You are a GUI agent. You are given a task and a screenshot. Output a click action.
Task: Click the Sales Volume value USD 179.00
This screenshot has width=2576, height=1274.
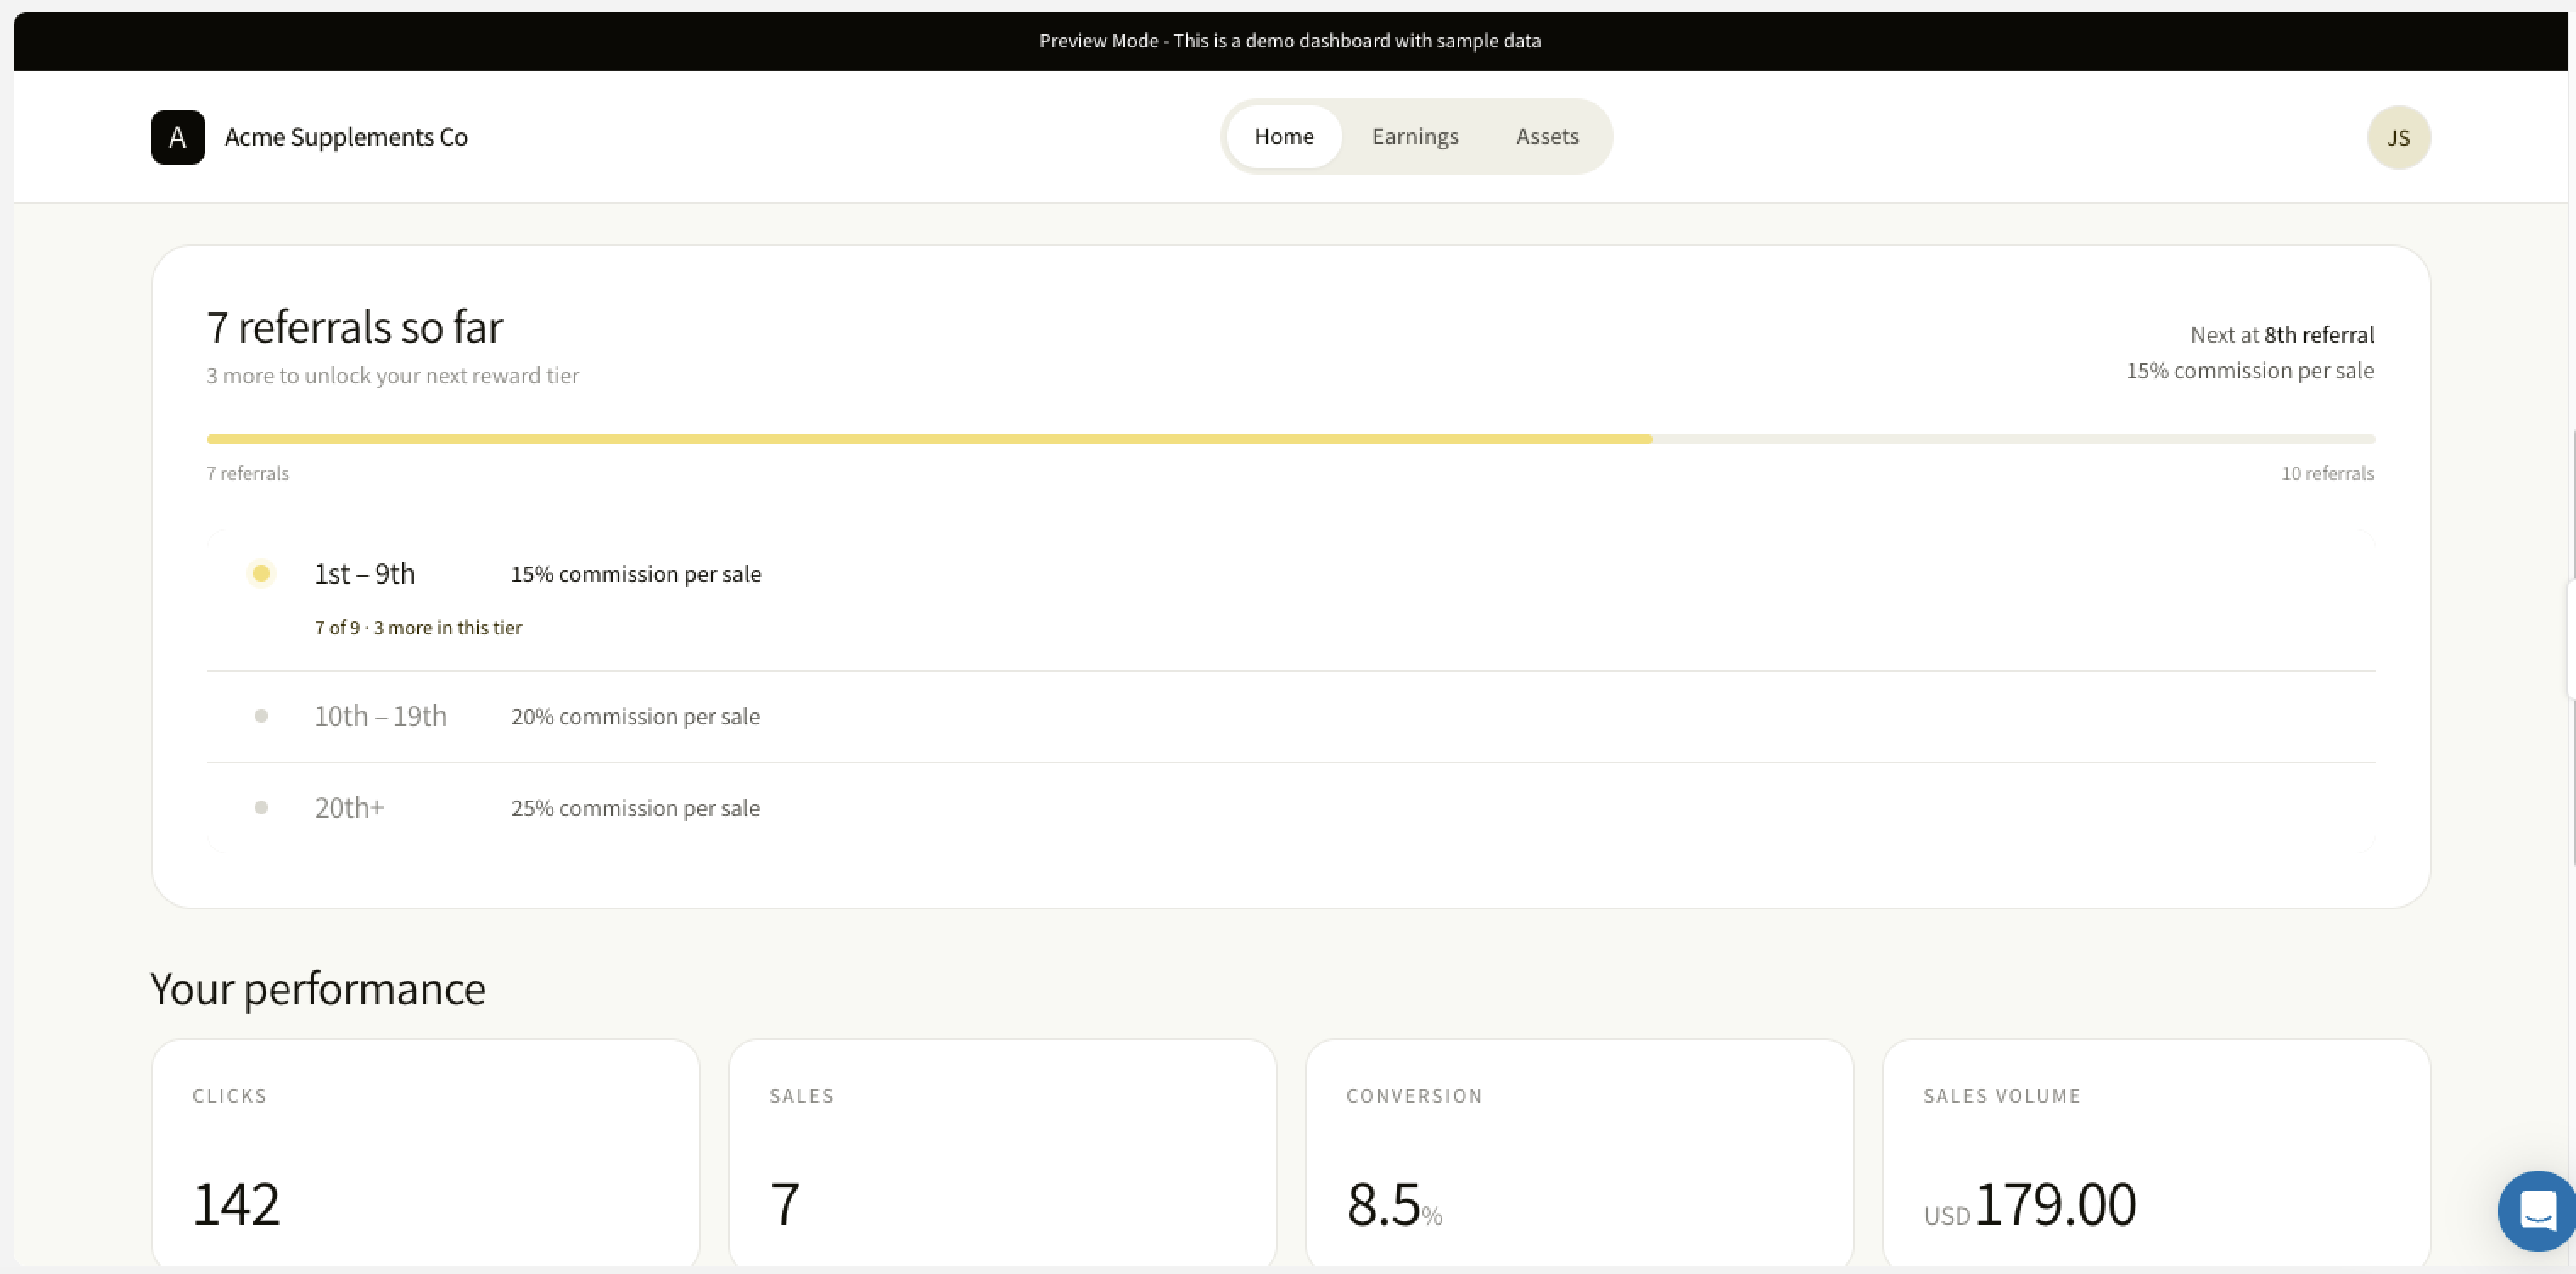coord(2030,1204)
